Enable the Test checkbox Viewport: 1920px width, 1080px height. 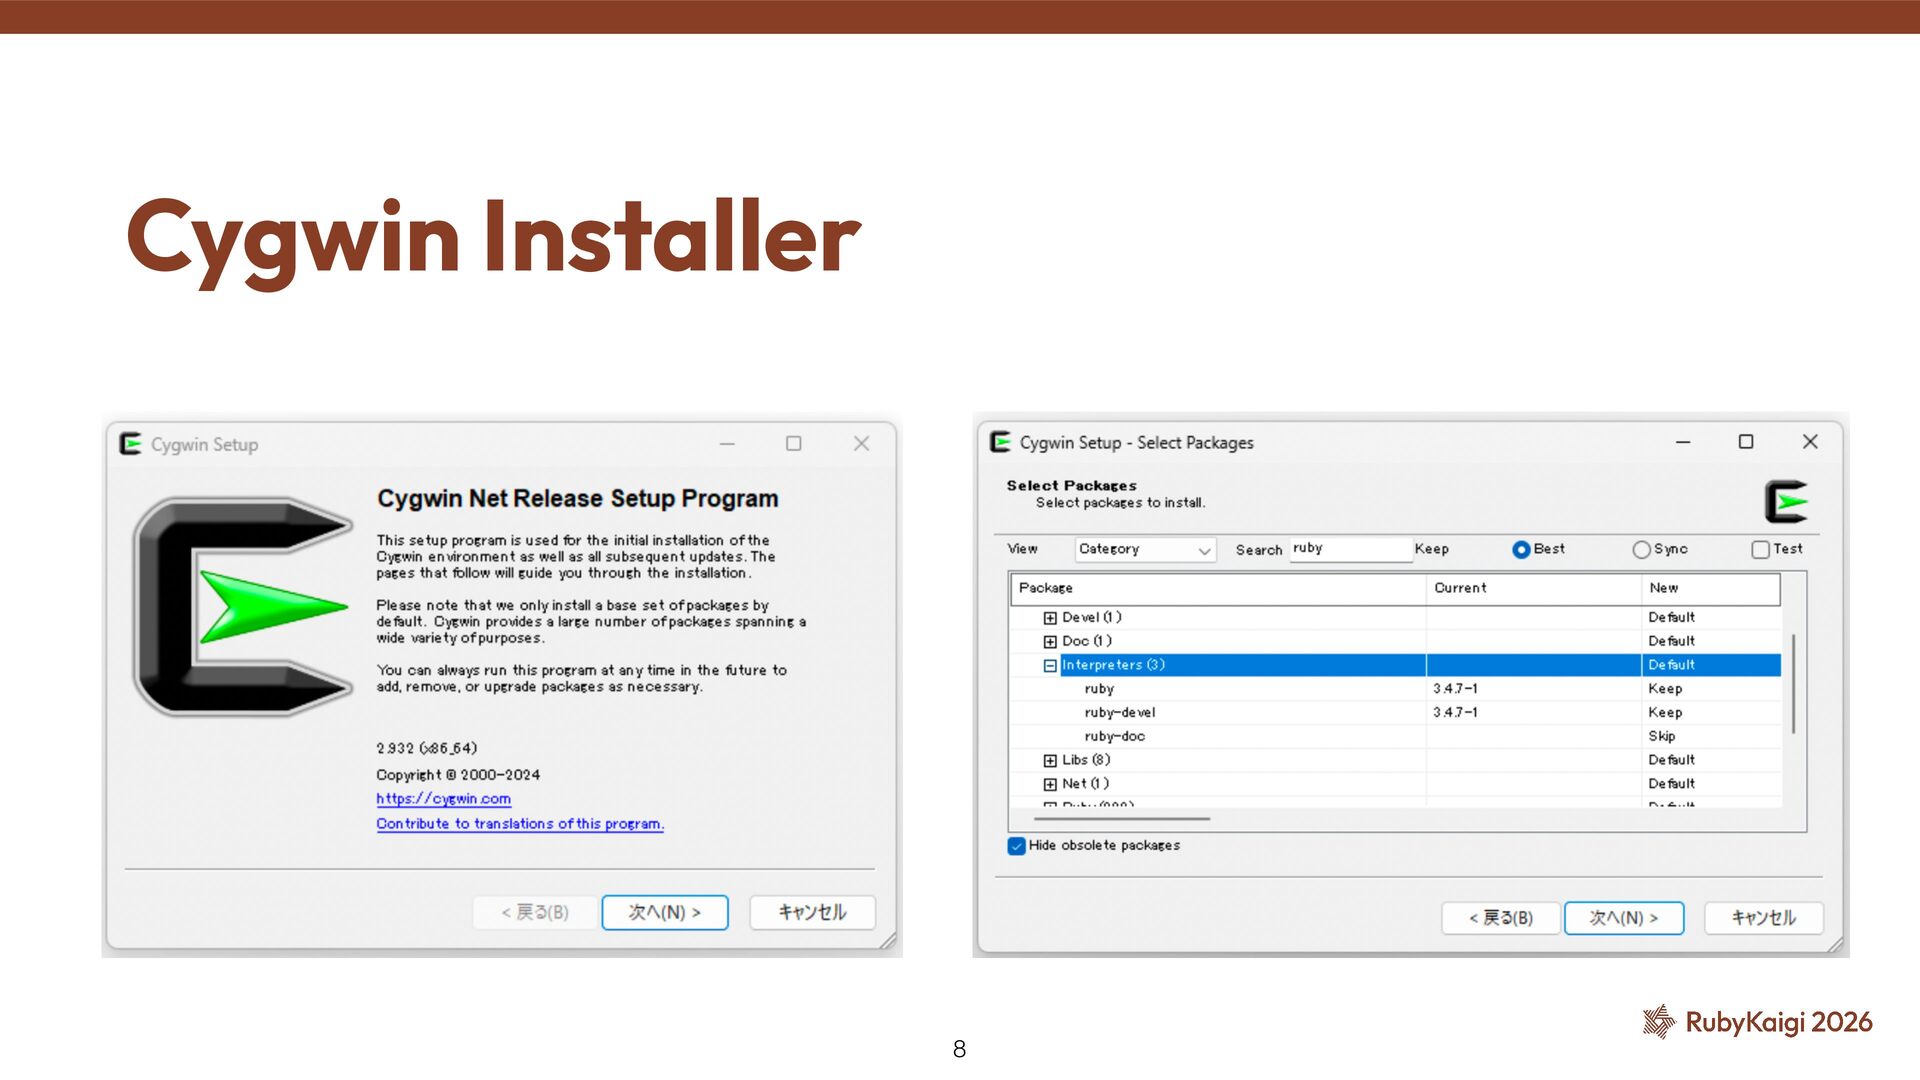[1760, 549]
